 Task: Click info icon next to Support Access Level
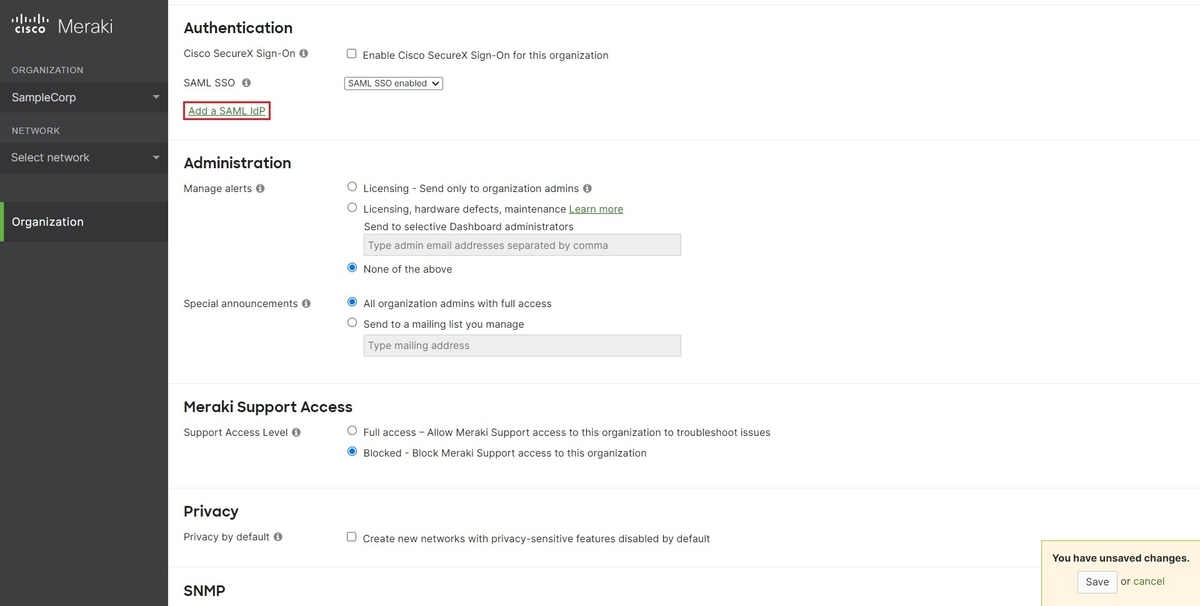[296, 433]
